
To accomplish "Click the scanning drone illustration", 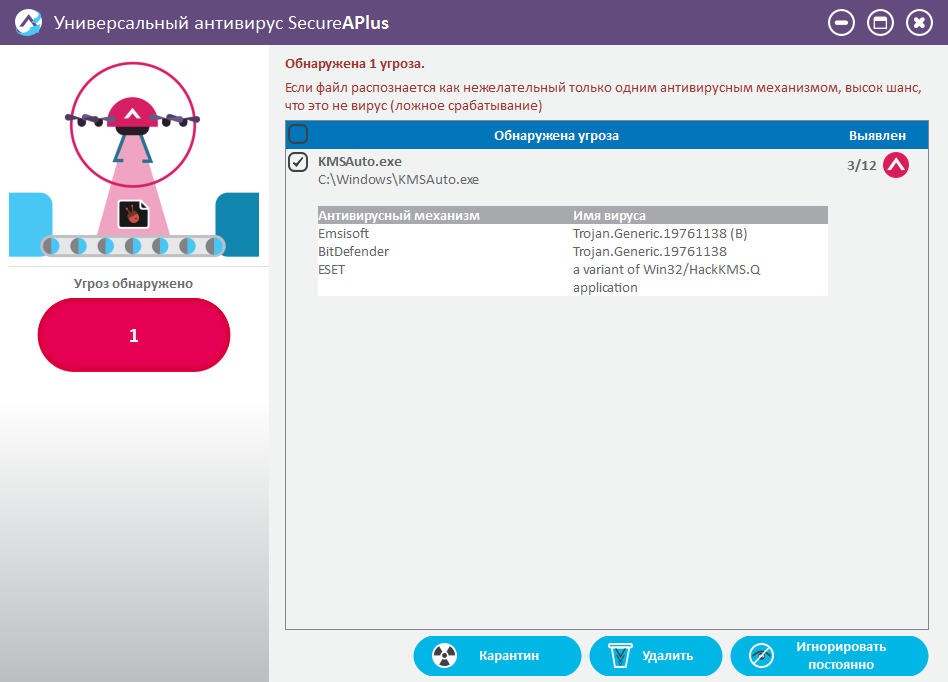I will [132, 124].
